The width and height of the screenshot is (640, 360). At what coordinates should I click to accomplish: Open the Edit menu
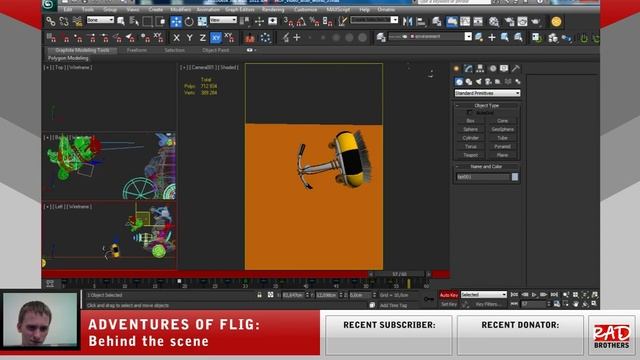(68, 9)
